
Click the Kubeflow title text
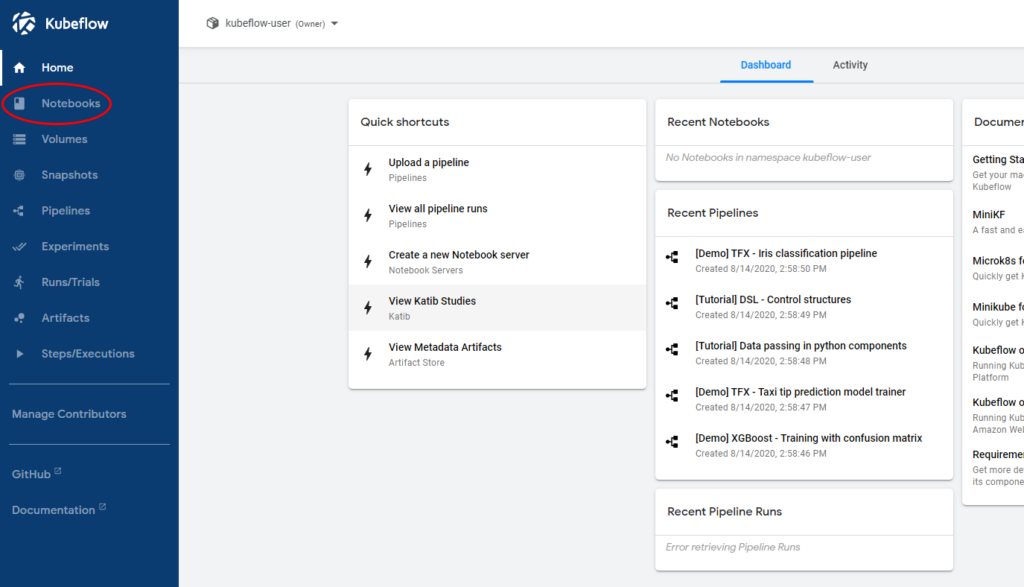click(76, 24)
